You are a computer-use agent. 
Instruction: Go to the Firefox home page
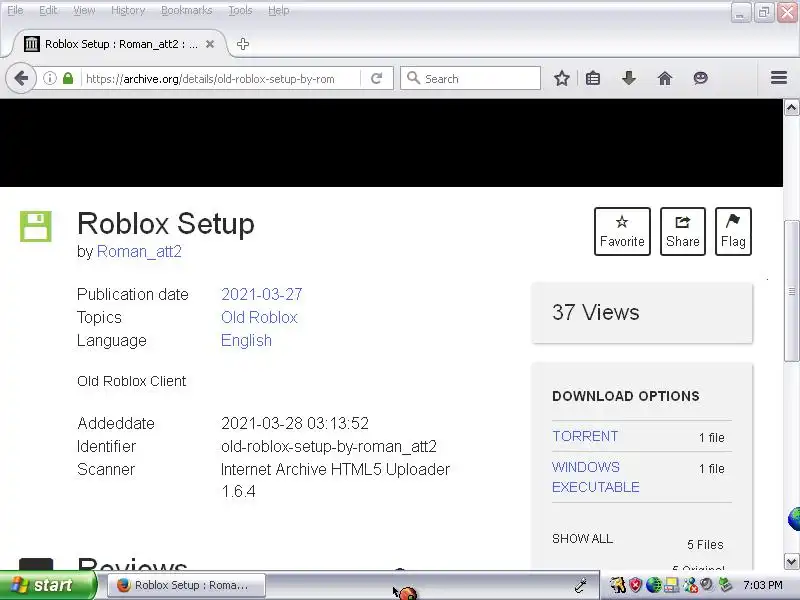click(x=664, y=79)
